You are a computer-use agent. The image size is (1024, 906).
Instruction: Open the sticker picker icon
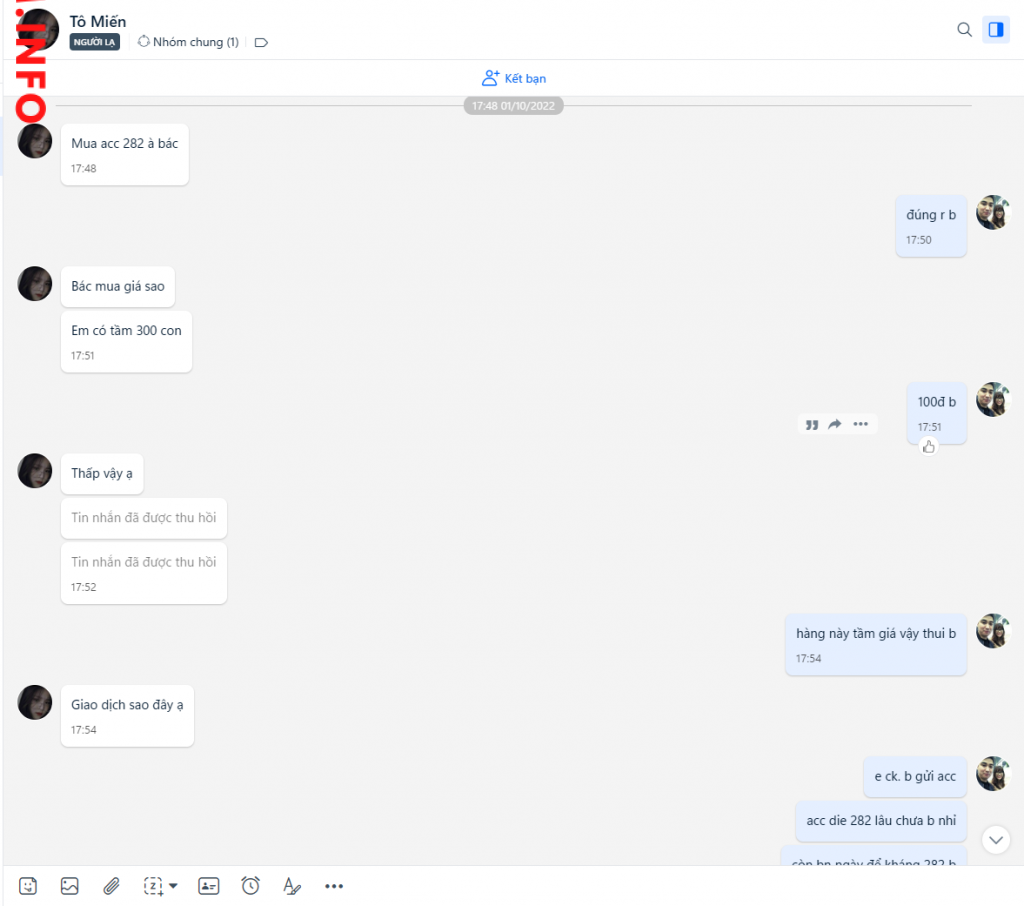coord(28,886)
